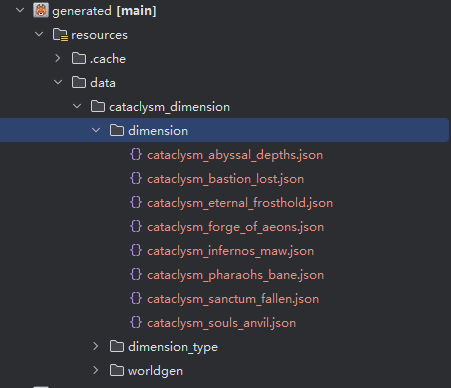Viewport: 451px width, 388px height.
Task: Select cataclysm_pharaohs_bane.json file
Action: (235, 275)
